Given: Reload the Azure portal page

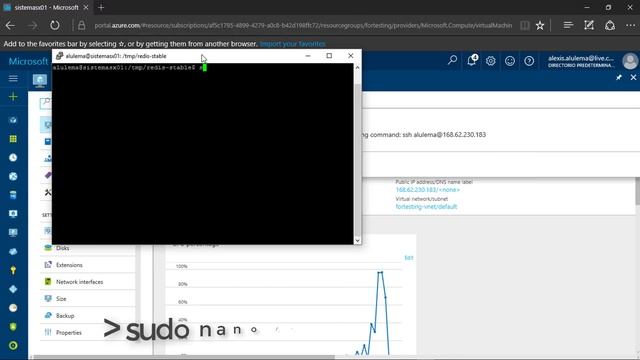Looking at the screenshot, I should pyautogui.click(x=55, y=25).
